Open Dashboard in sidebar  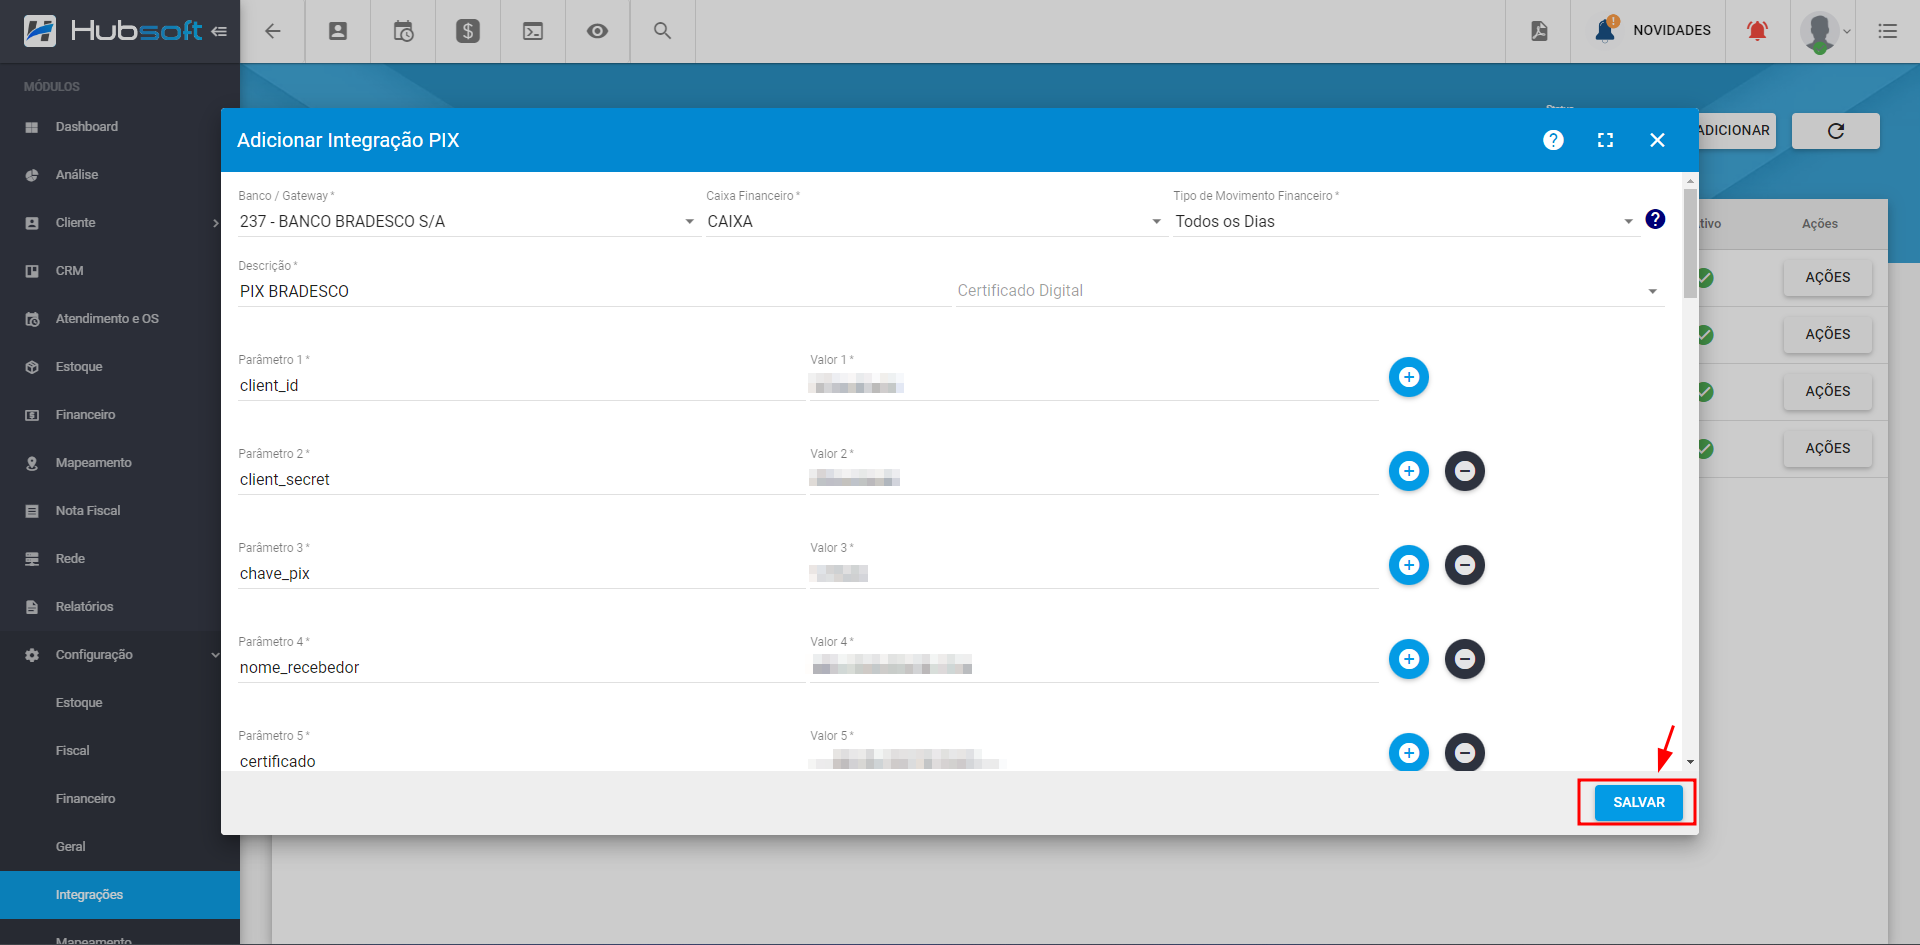coord(120,127)
